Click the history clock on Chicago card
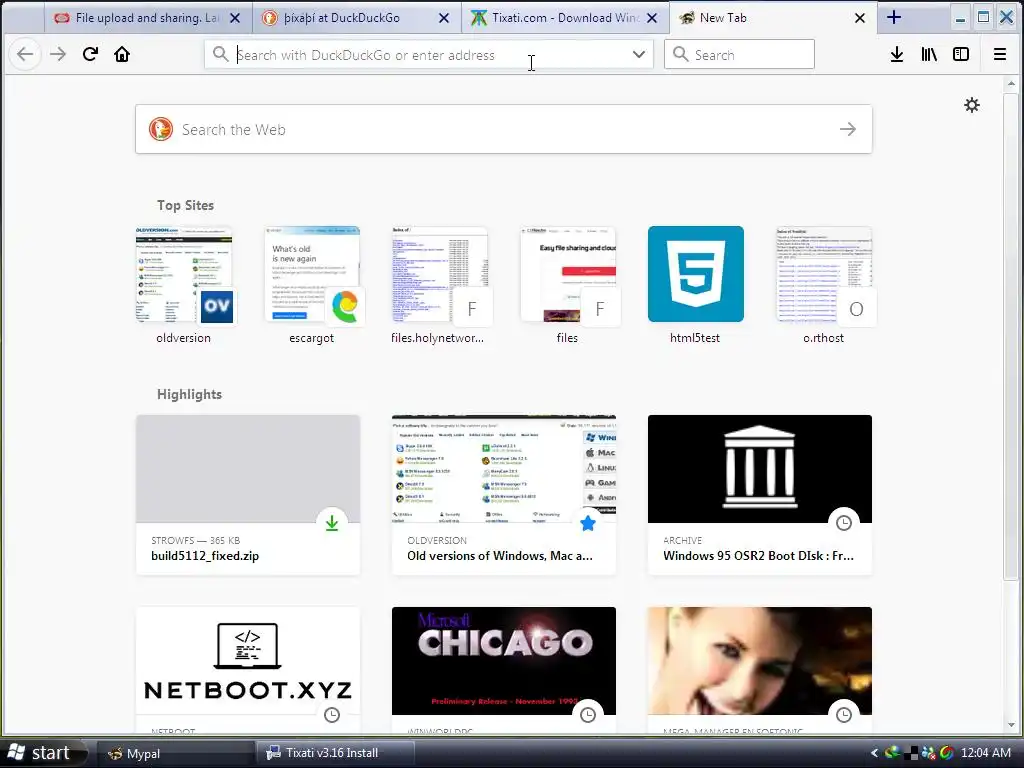The height and width of the screenshot is (768, 1024). click(588, 714)
